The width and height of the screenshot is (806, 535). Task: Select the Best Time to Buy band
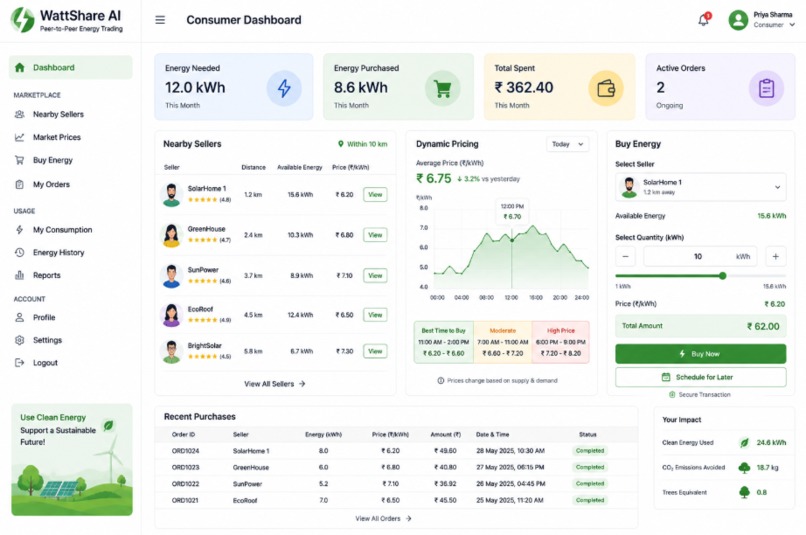tap(444, 342)
